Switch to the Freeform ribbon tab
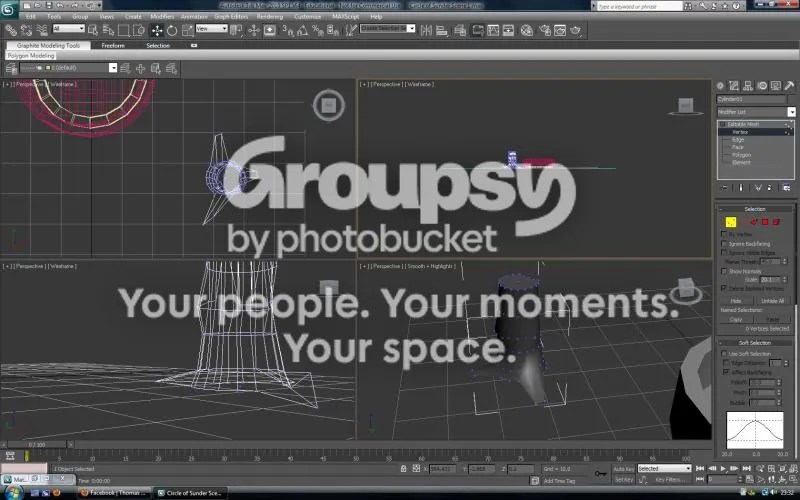Viewport: 800px width, 500px height. [113, 45]
